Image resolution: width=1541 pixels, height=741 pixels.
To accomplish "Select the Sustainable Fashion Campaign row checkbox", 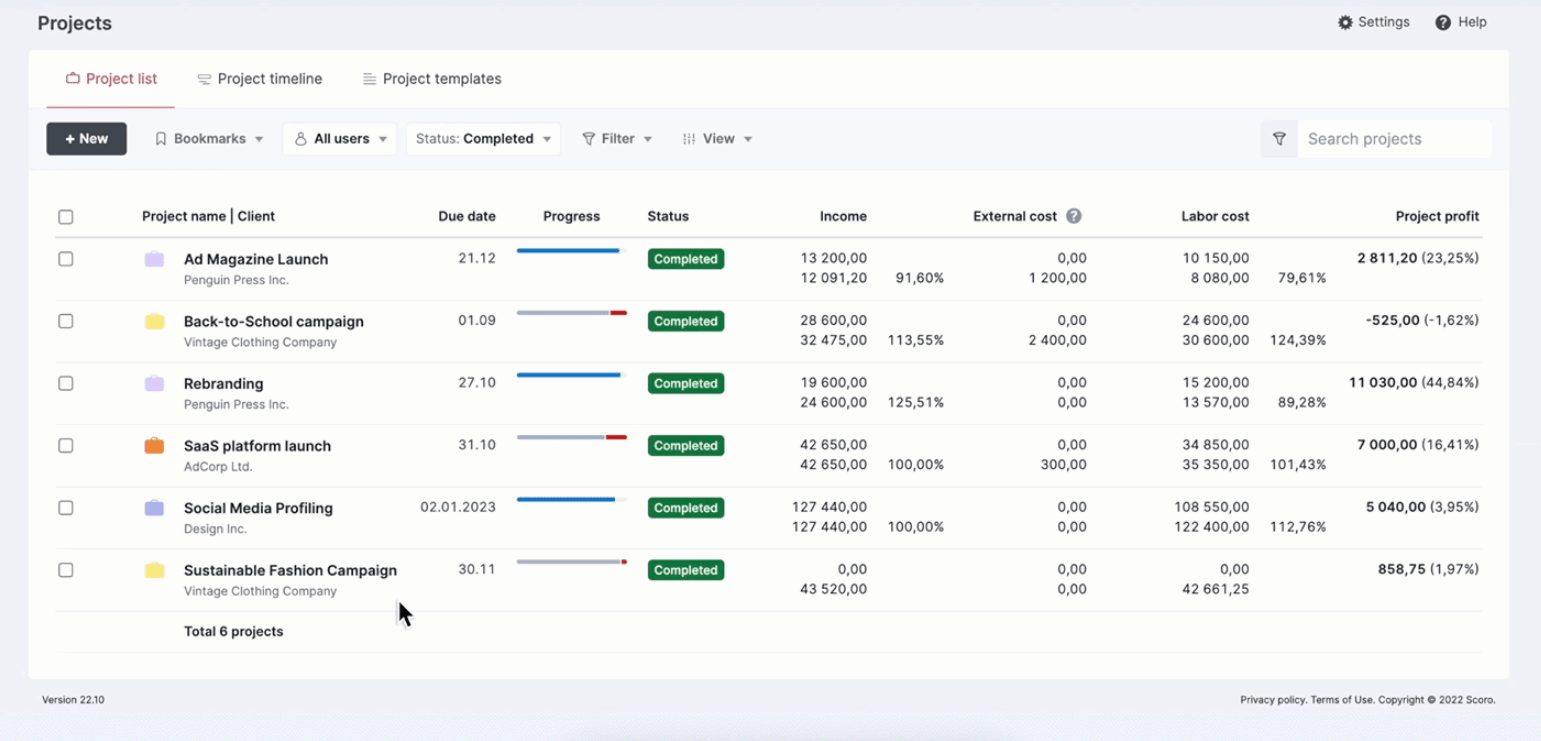I will (66, 570).
